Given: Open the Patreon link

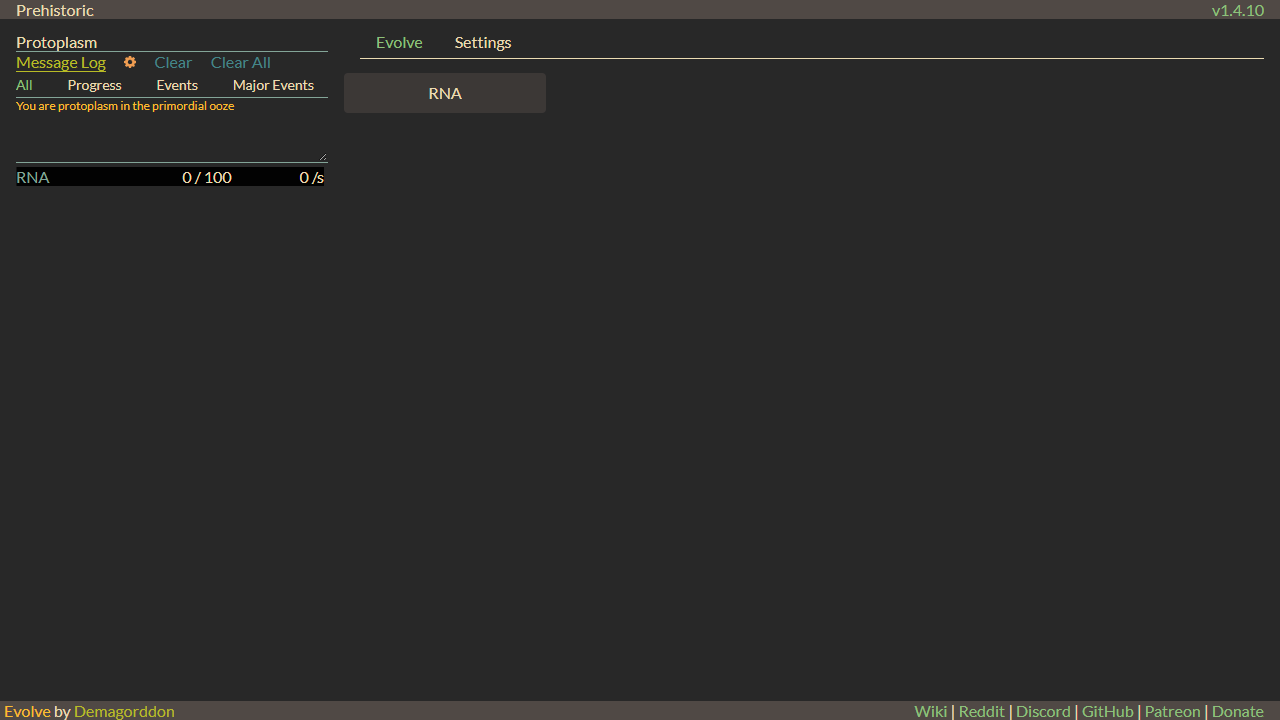Looking at the screenshot, I should (x=1172, y=711).
